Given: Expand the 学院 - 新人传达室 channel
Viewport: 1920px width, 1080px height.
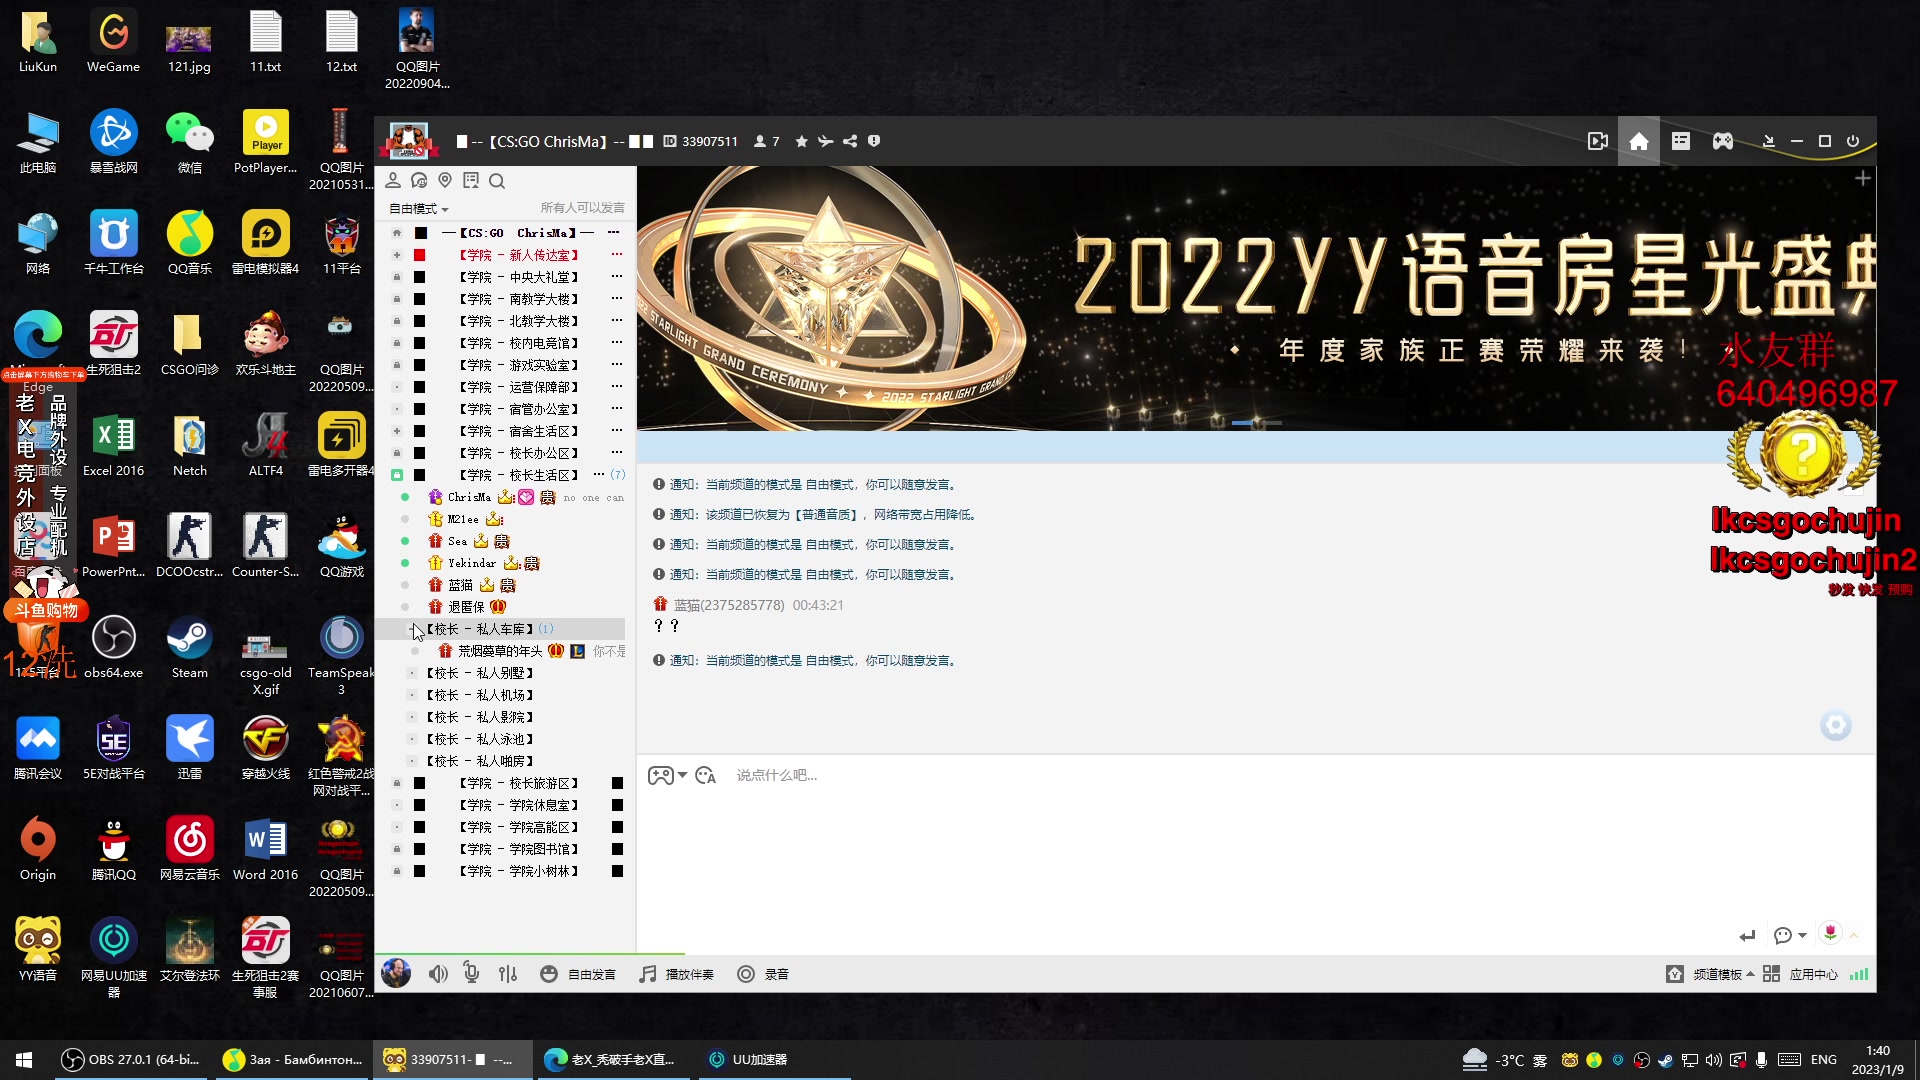Looking at the screenshot, I should 397,255.
